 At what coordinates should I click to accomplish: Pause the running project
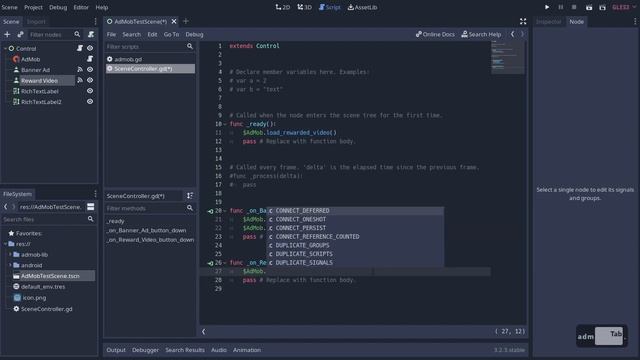pos(560,7)
